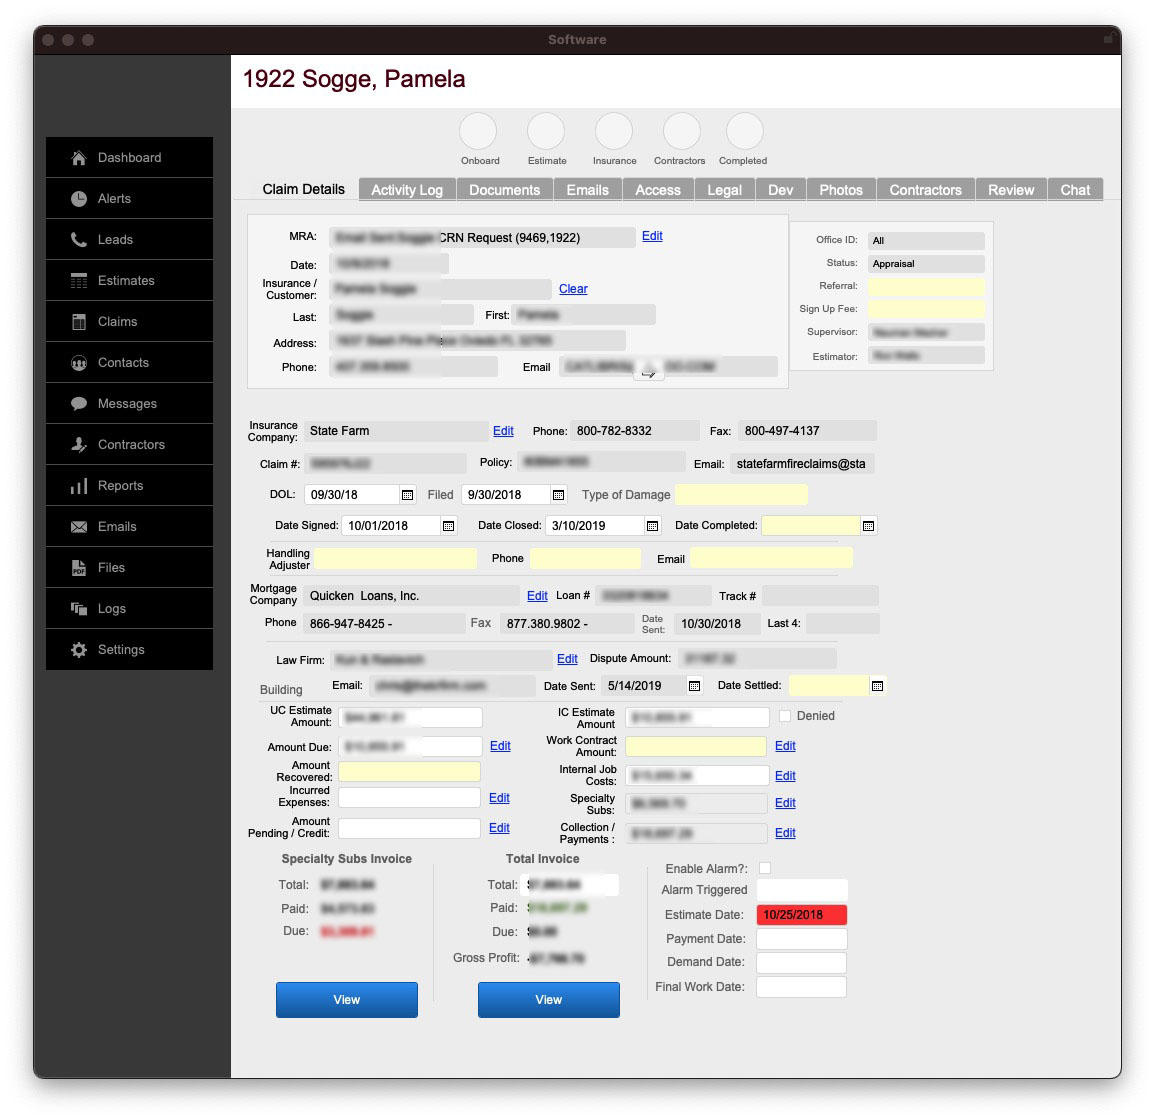The width and height of the screenshot is (1155, 1120).
Task: Check the Enable Alarm checkbox
Action: tap(765, 868)
